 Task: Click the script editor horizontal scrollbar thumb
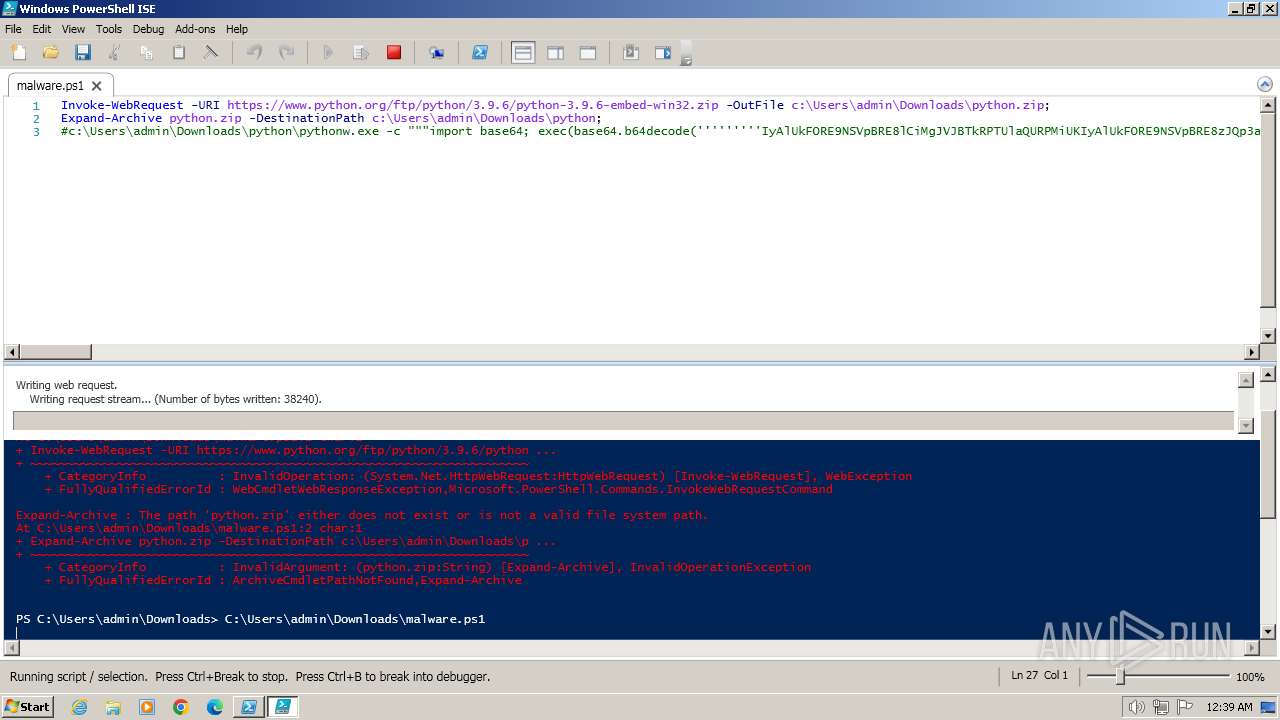pyautogui.click(x=55, y=352)
